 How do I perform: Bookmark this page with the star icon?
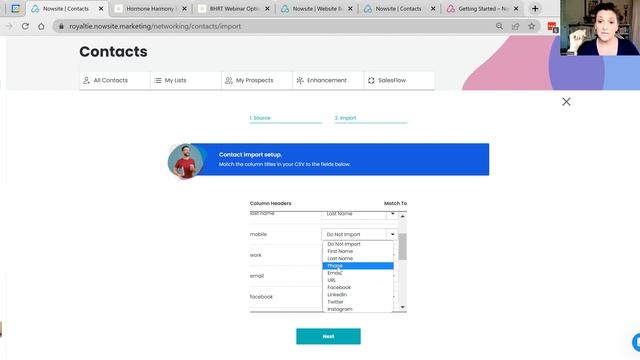point(531,26)
